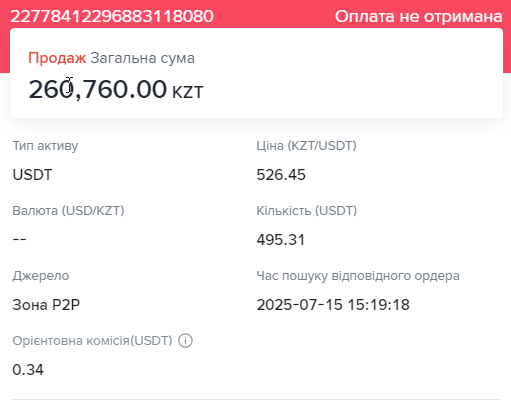This screenshot has height=405, width=511.
Task: Click the USDT asset value
Action: (32, 175)
